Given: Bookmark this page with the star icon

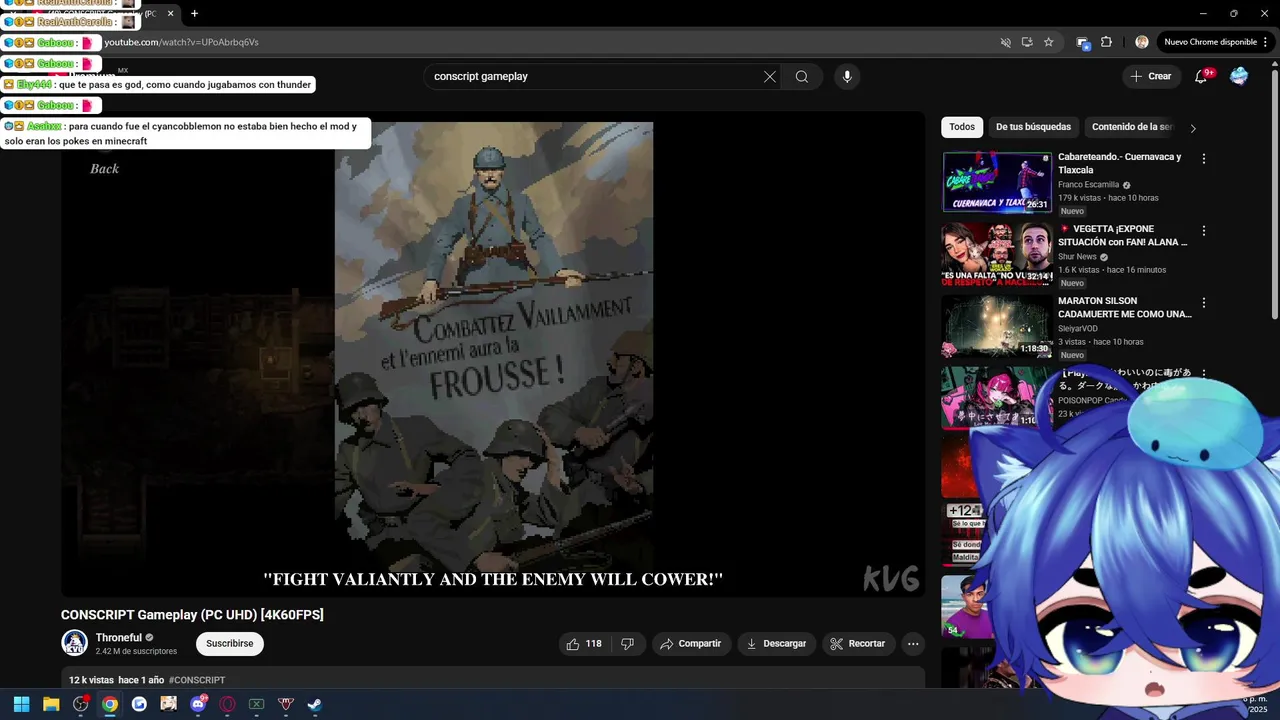Looking at the screenshot, I should coord(1048,42).
